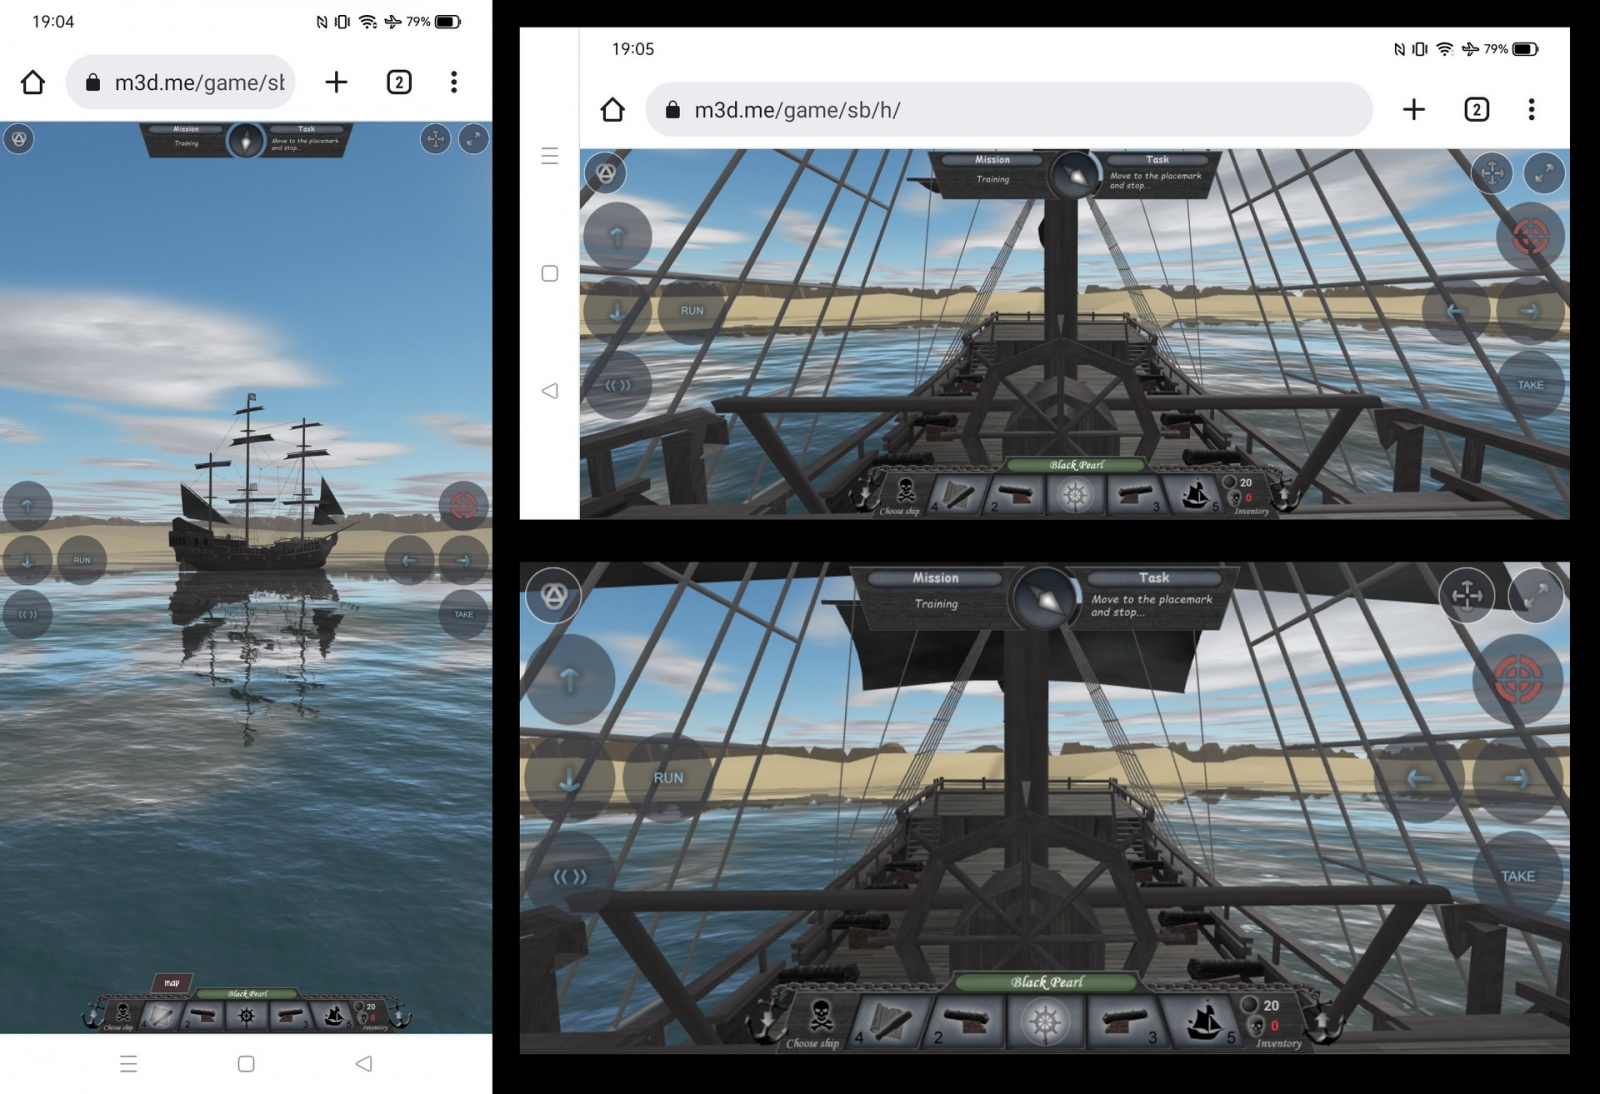
Task: Tap Android recents button below portrait screenshot
Action: (128, 1064)
